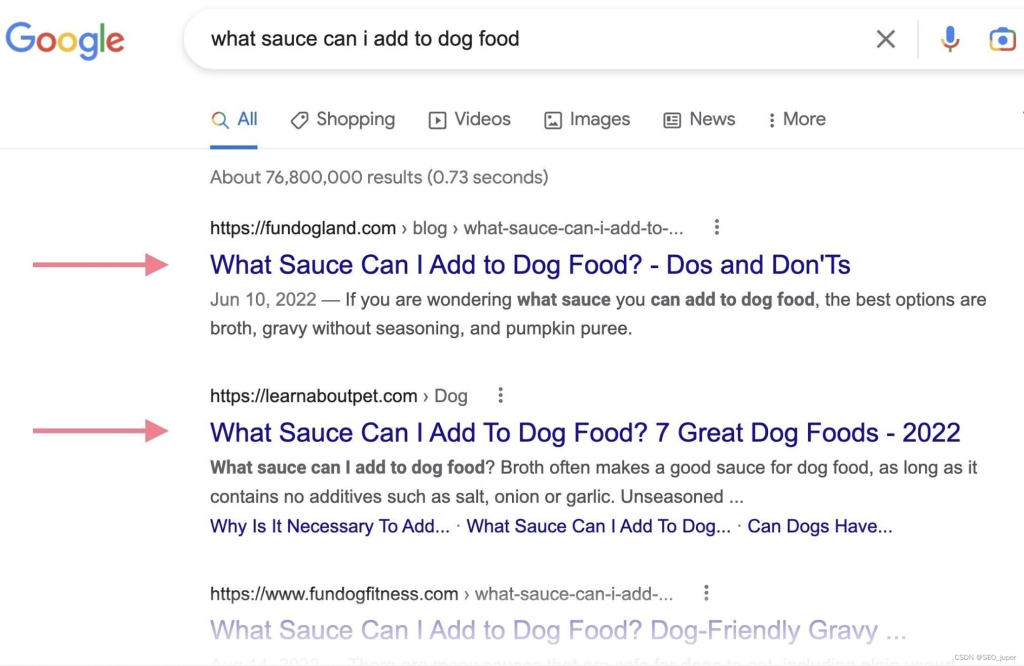
Task: Start voice search with microphone icon
Action: click(x=950, y=39)
